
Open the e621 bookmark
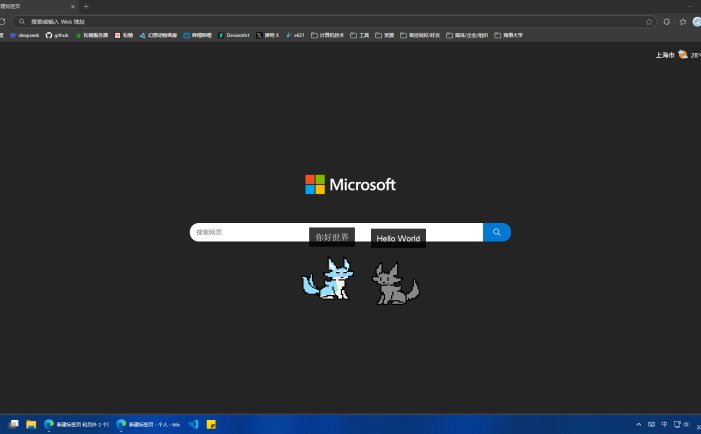(x=295, y=35)
